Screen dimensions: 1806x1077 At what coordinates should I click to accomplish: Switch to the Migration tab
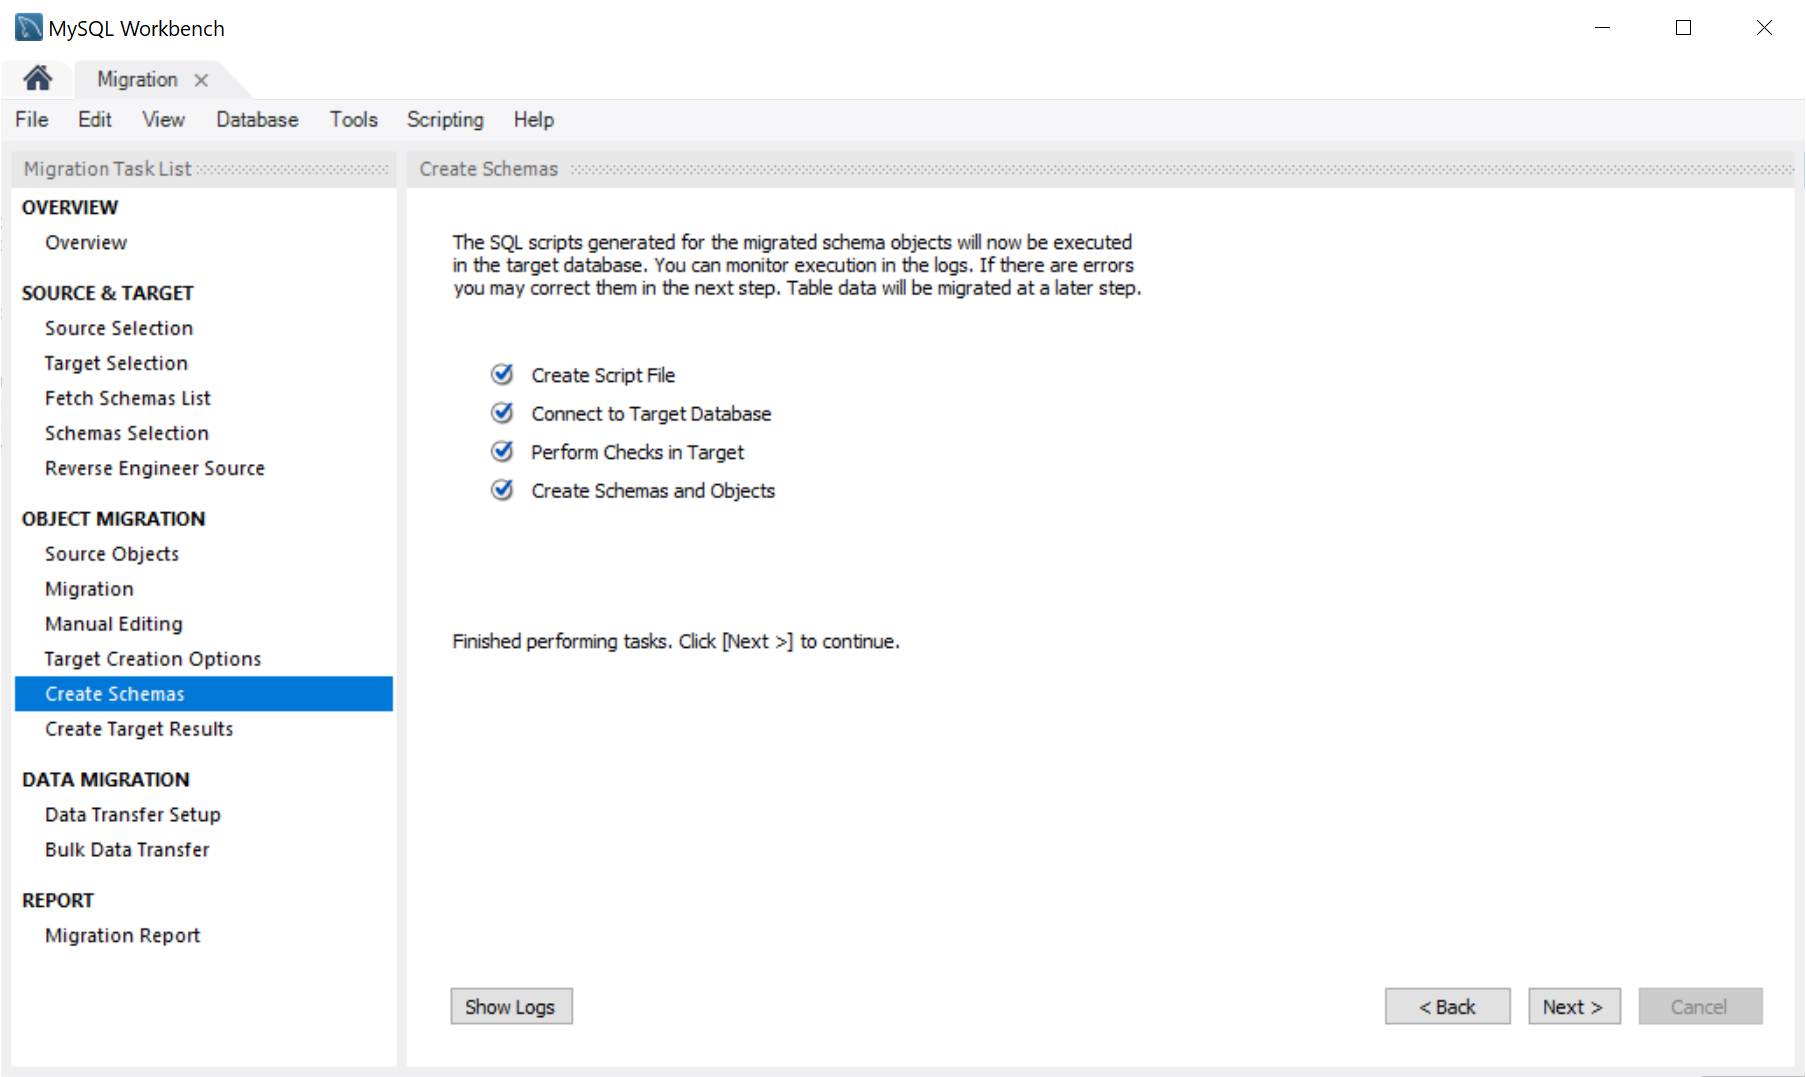pos(137,80)
